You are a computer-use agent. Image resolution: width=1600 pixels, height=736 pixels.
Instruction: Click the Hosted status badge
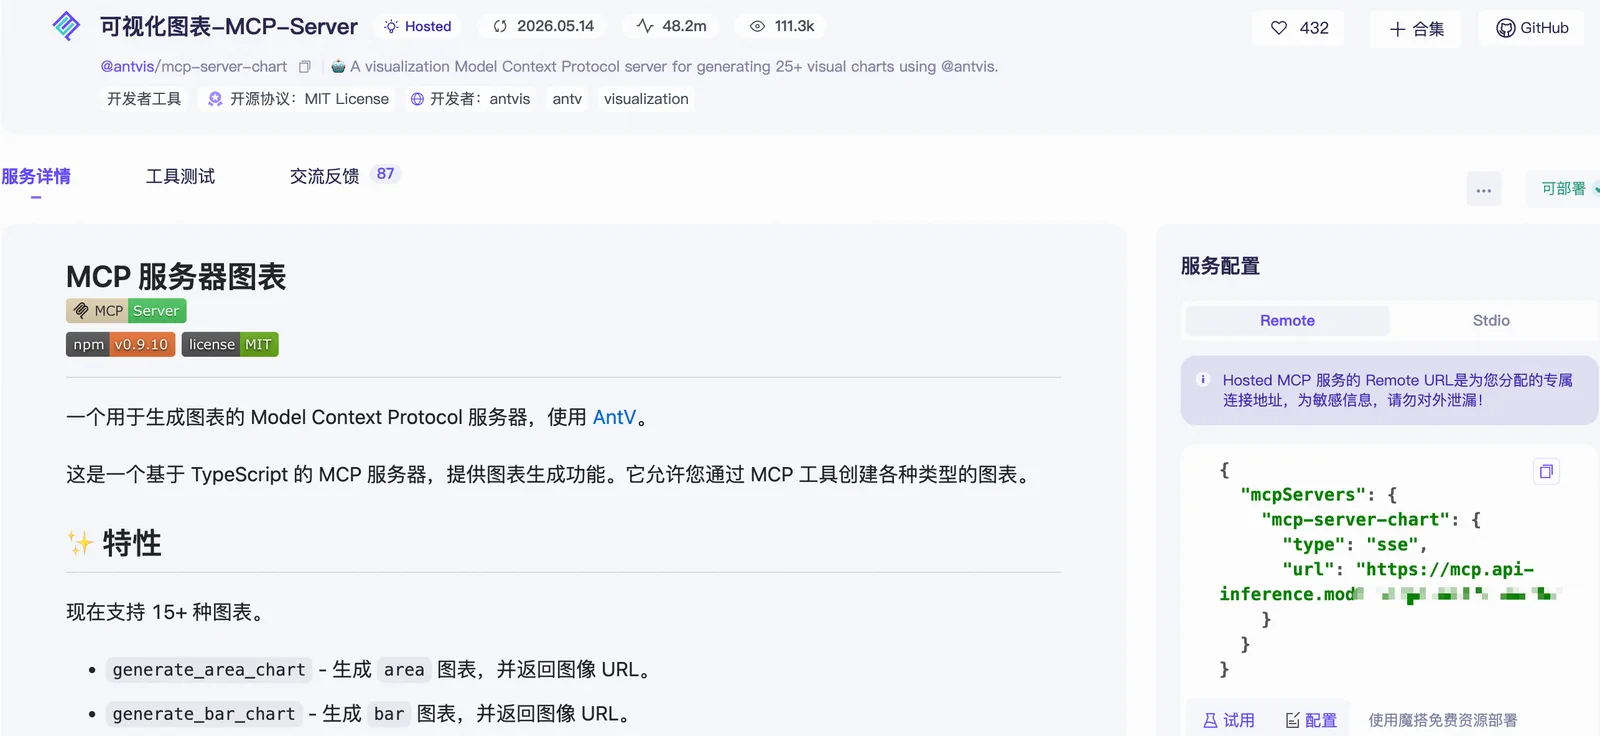(x=418, y=26)
